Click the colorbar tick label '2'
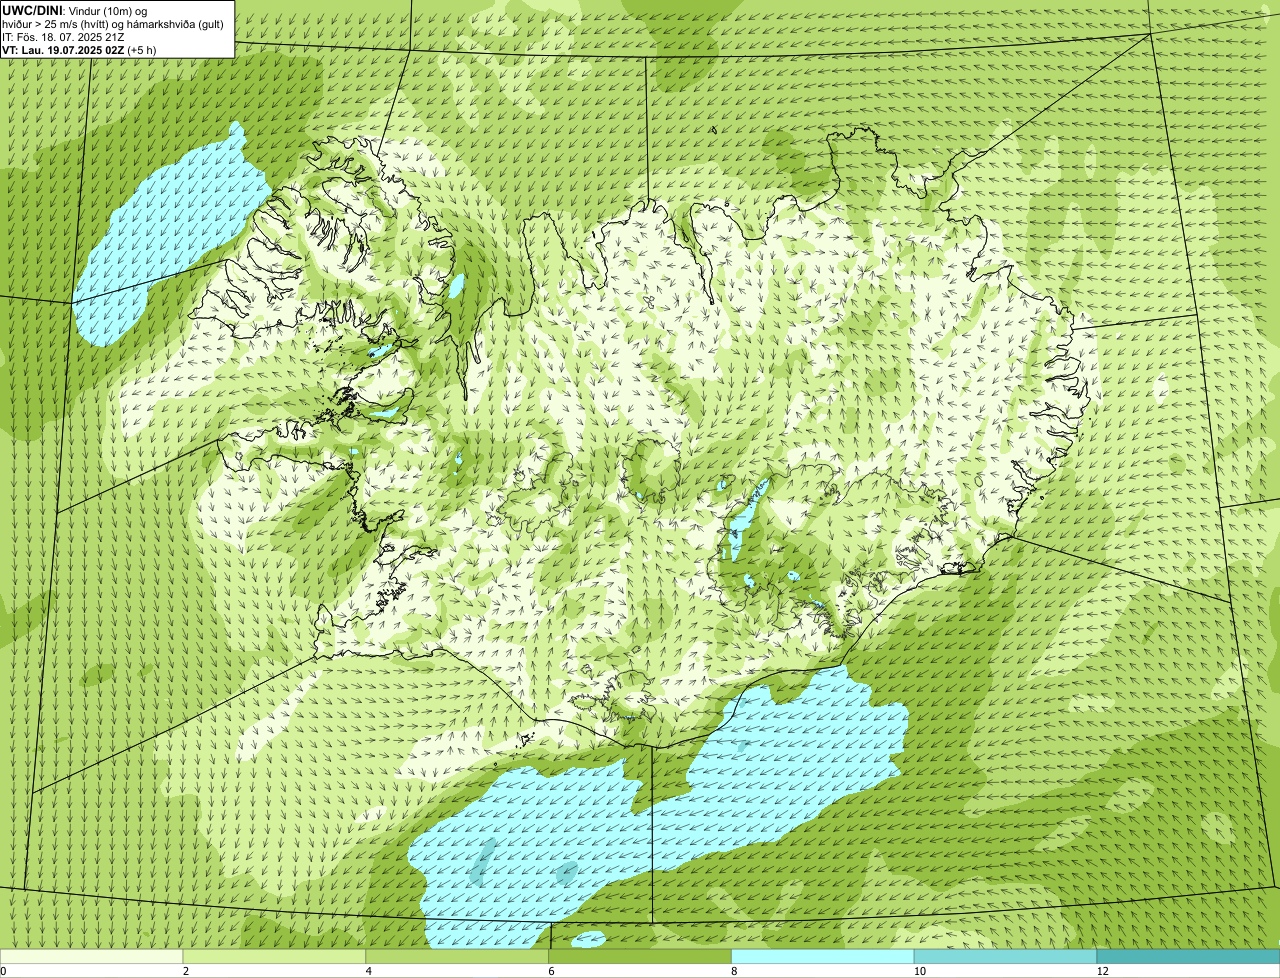Viewport: 1280px width, 978px height. pyautogui.click(x=186, y=971)
